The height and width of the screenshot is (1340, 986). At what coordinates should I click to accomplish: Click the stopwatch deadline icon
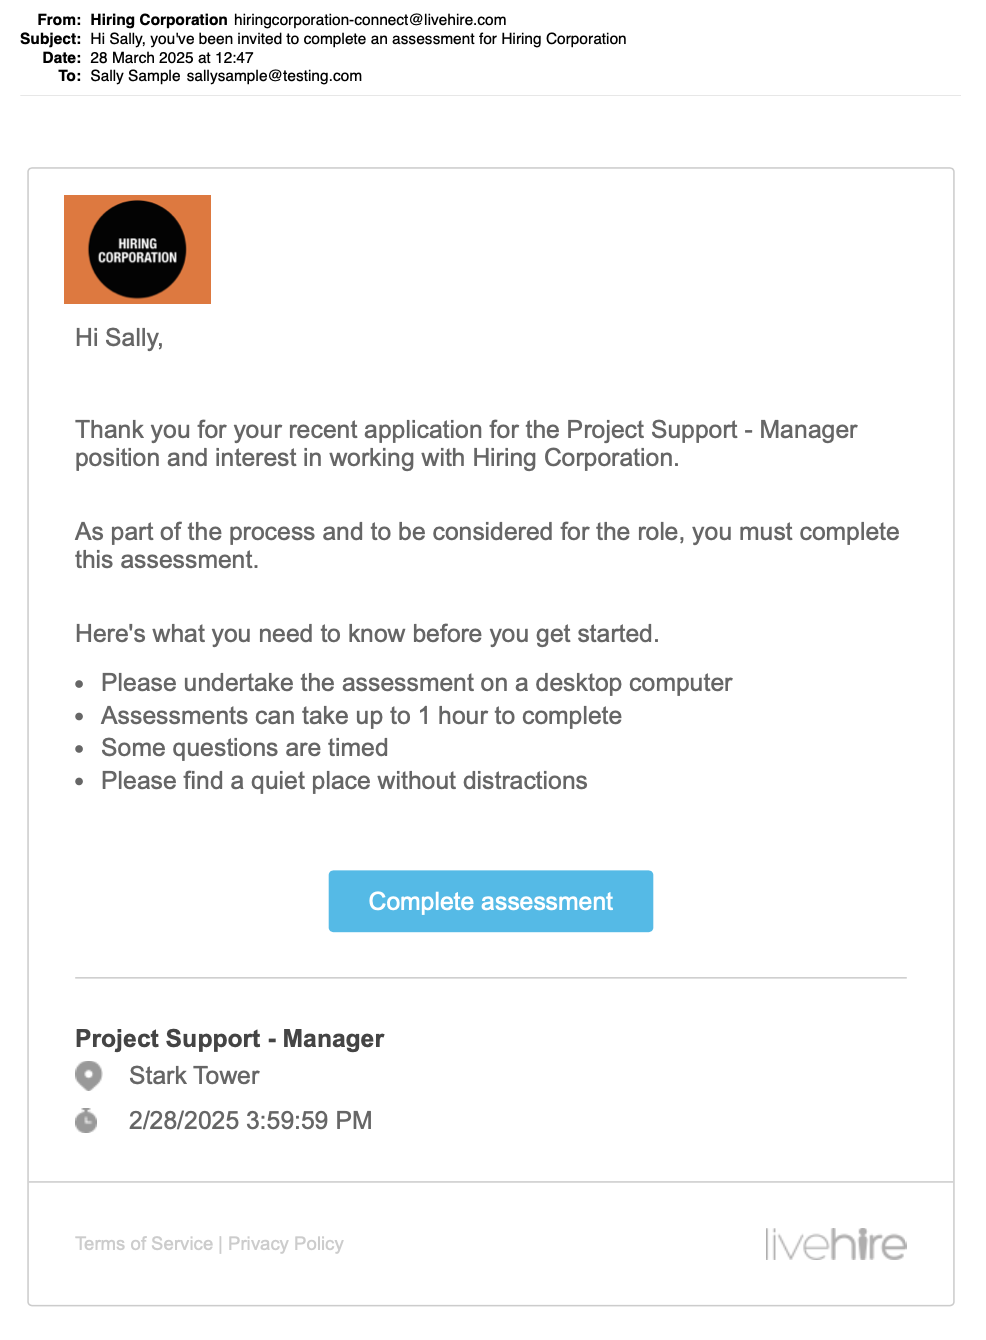pos(87,1121)
